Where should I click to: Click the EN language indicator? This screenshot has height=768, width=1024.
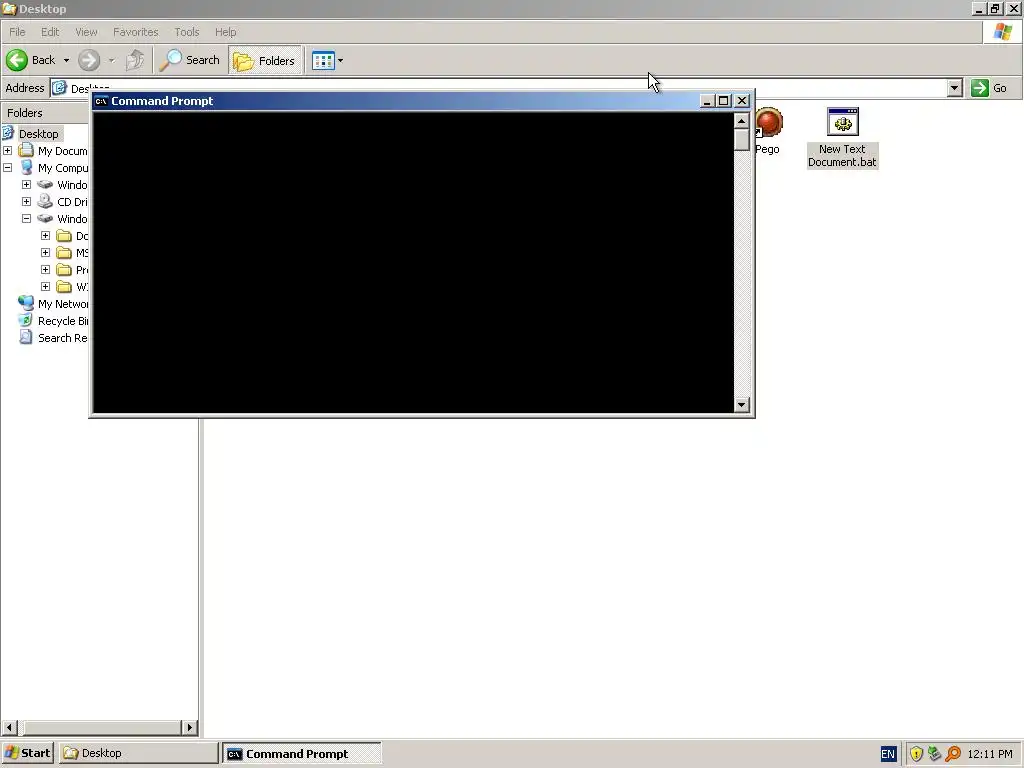(x=888, y=754)
